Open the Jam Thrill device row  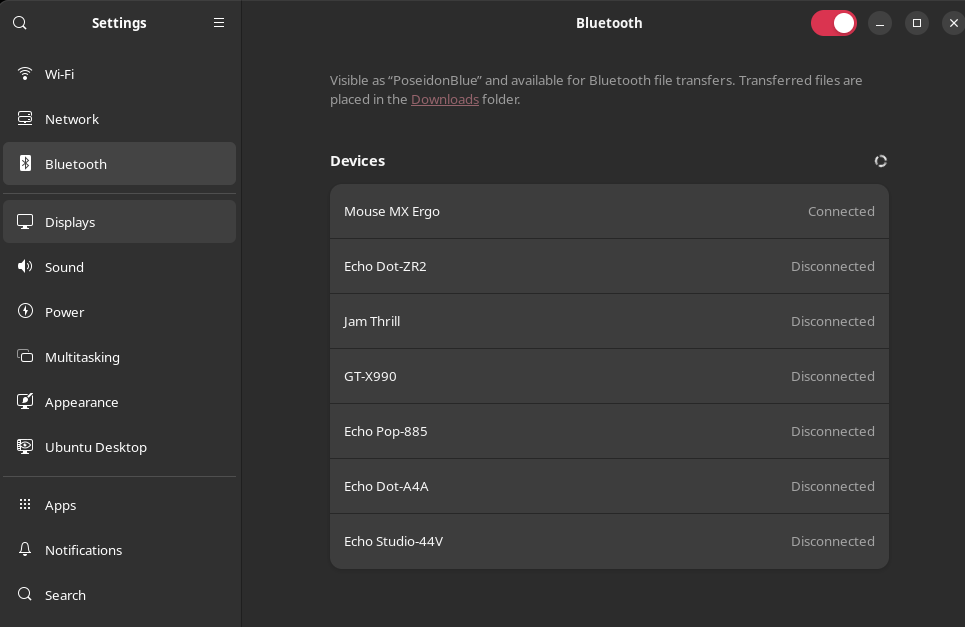click(x=608, y=322)
